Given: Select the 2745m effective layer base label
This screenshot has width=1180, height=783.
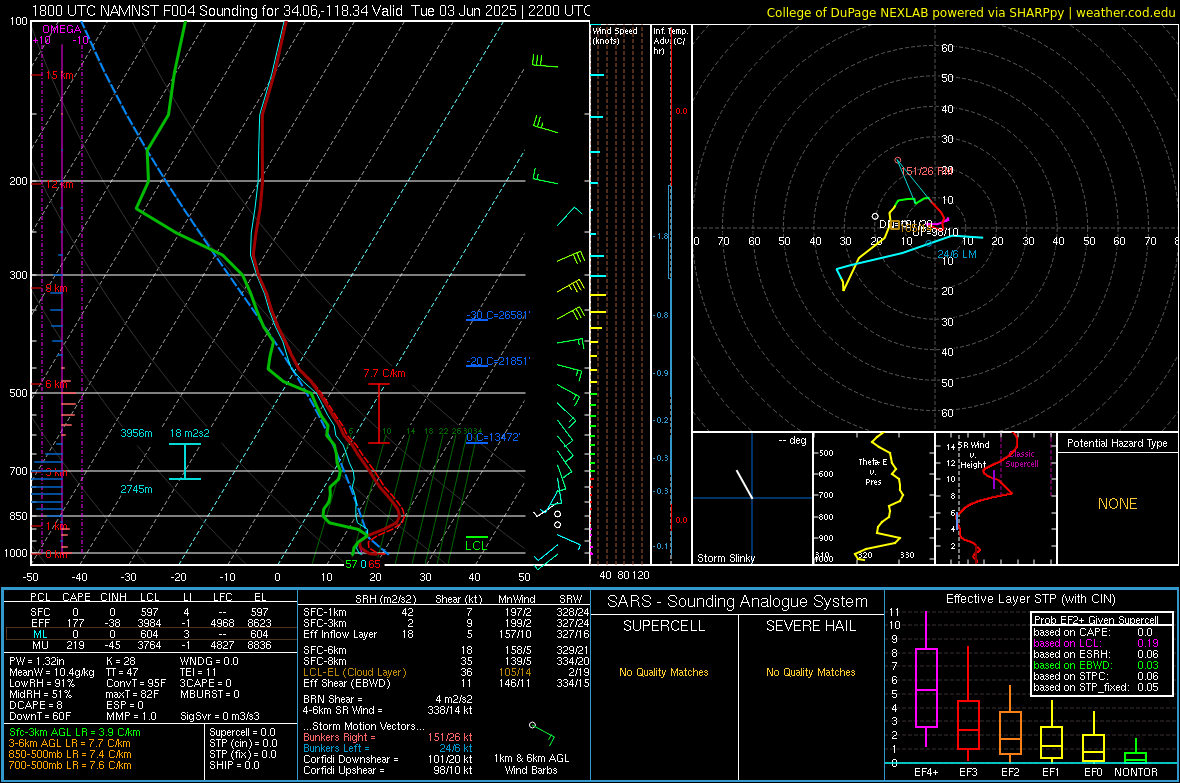Looking at the screenshot, I should point(136,489).
